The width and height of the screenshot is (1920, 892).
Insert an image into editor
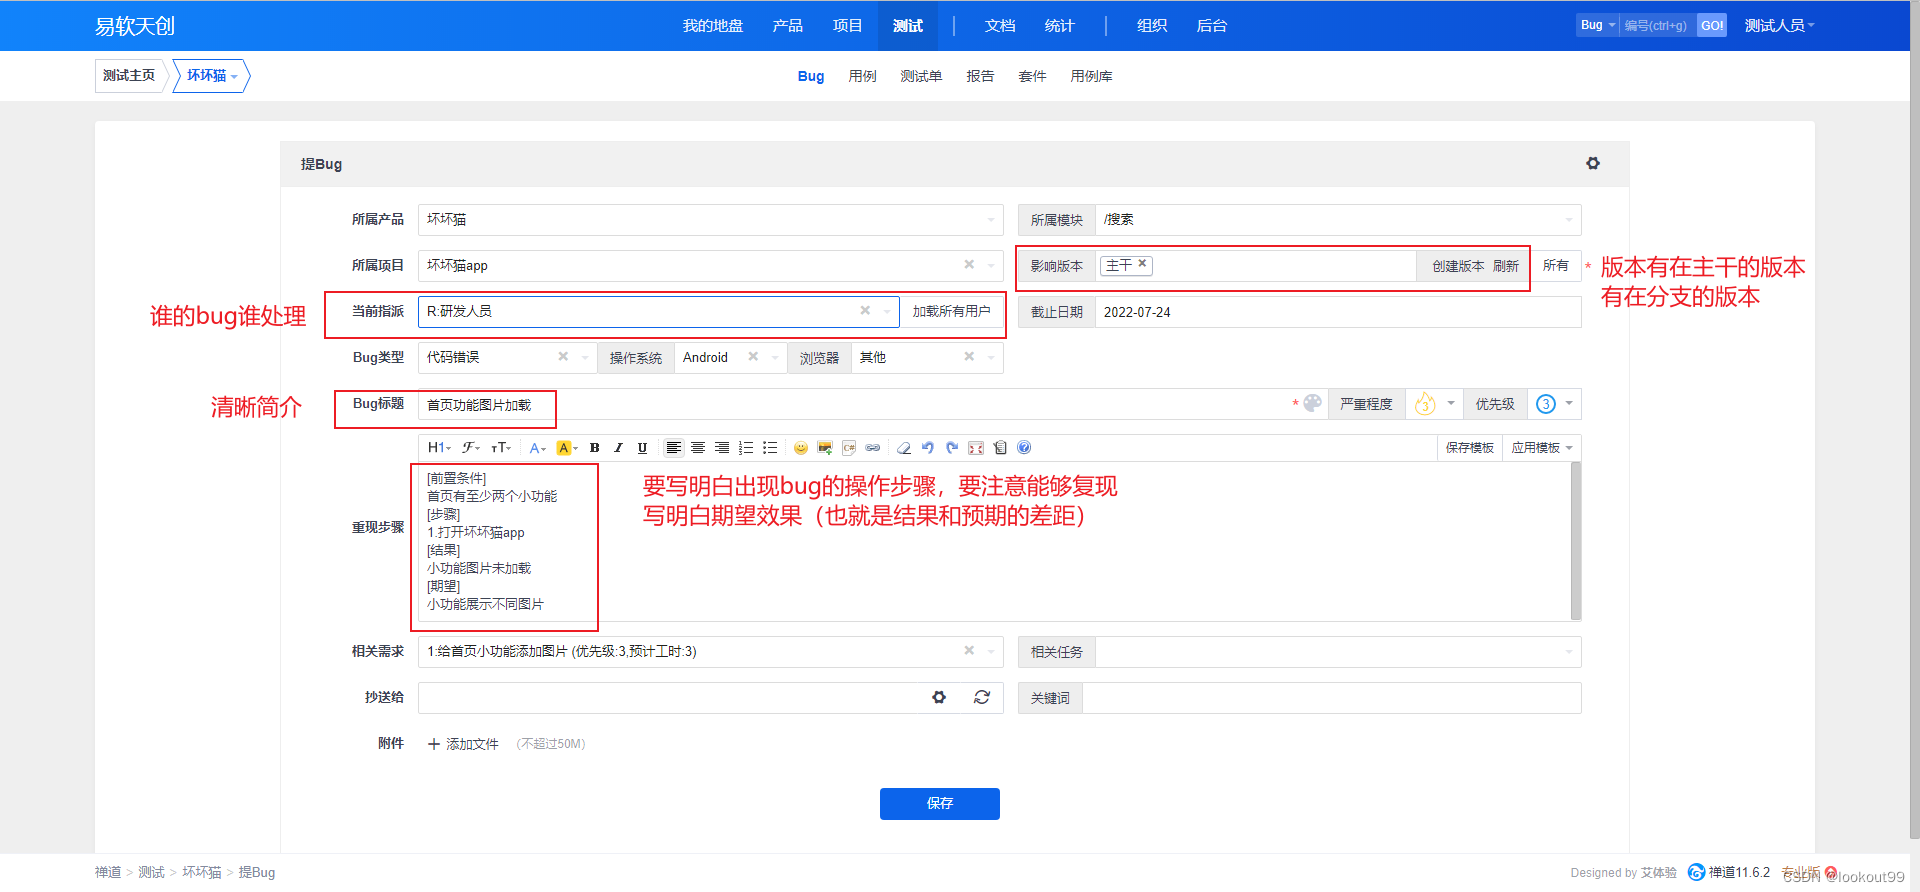coord(825,448)
